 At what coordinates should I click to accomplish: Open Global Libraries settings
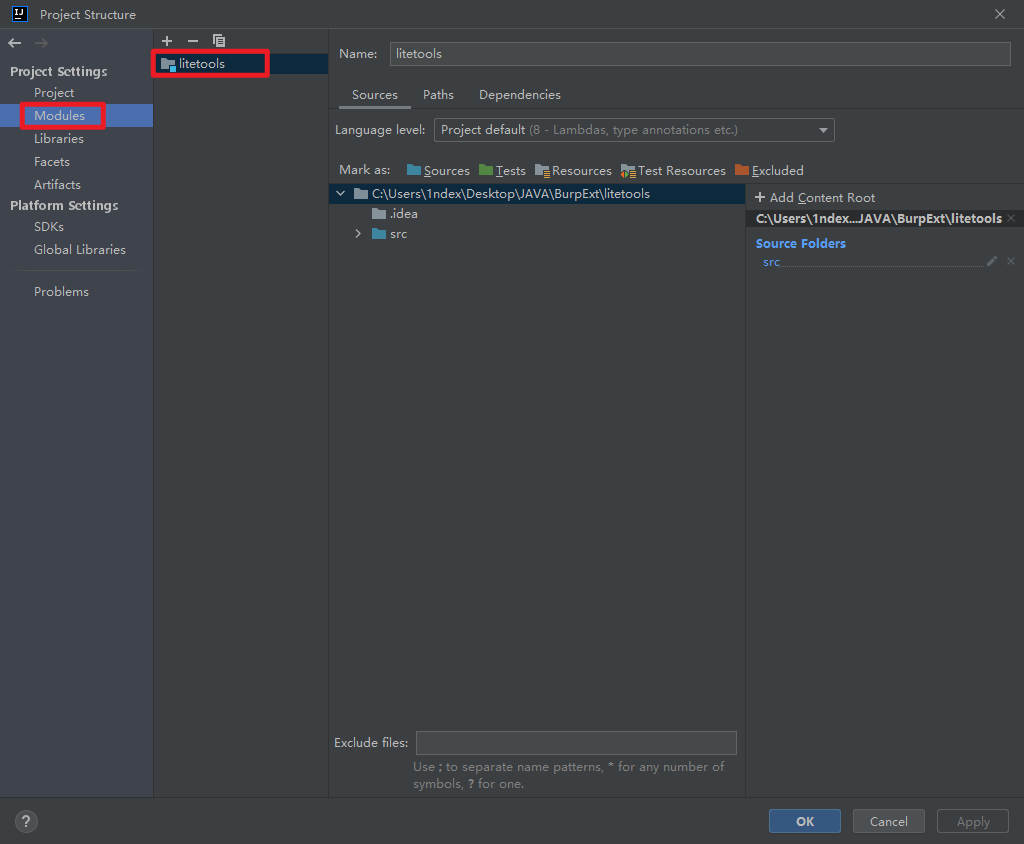coord(80,250)
